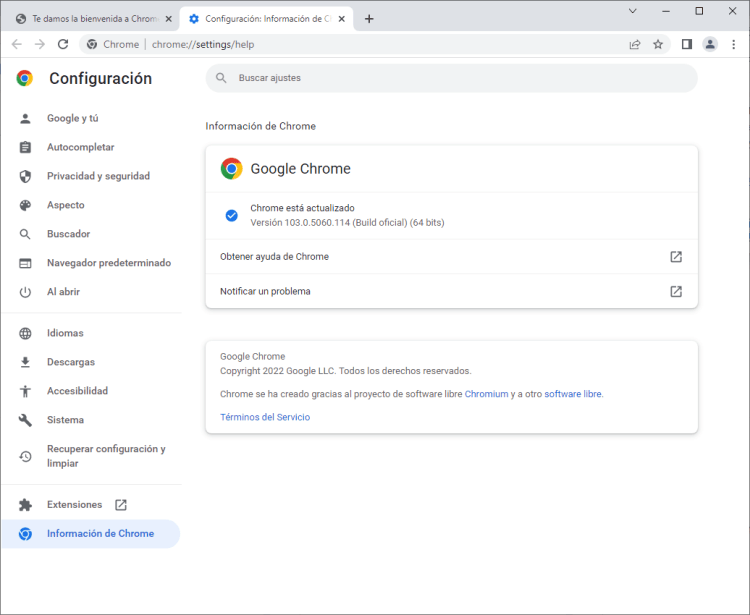The height and width of the screenshot is (615, 750).
Task: Click the reload page icon
Action: (63, 44)
